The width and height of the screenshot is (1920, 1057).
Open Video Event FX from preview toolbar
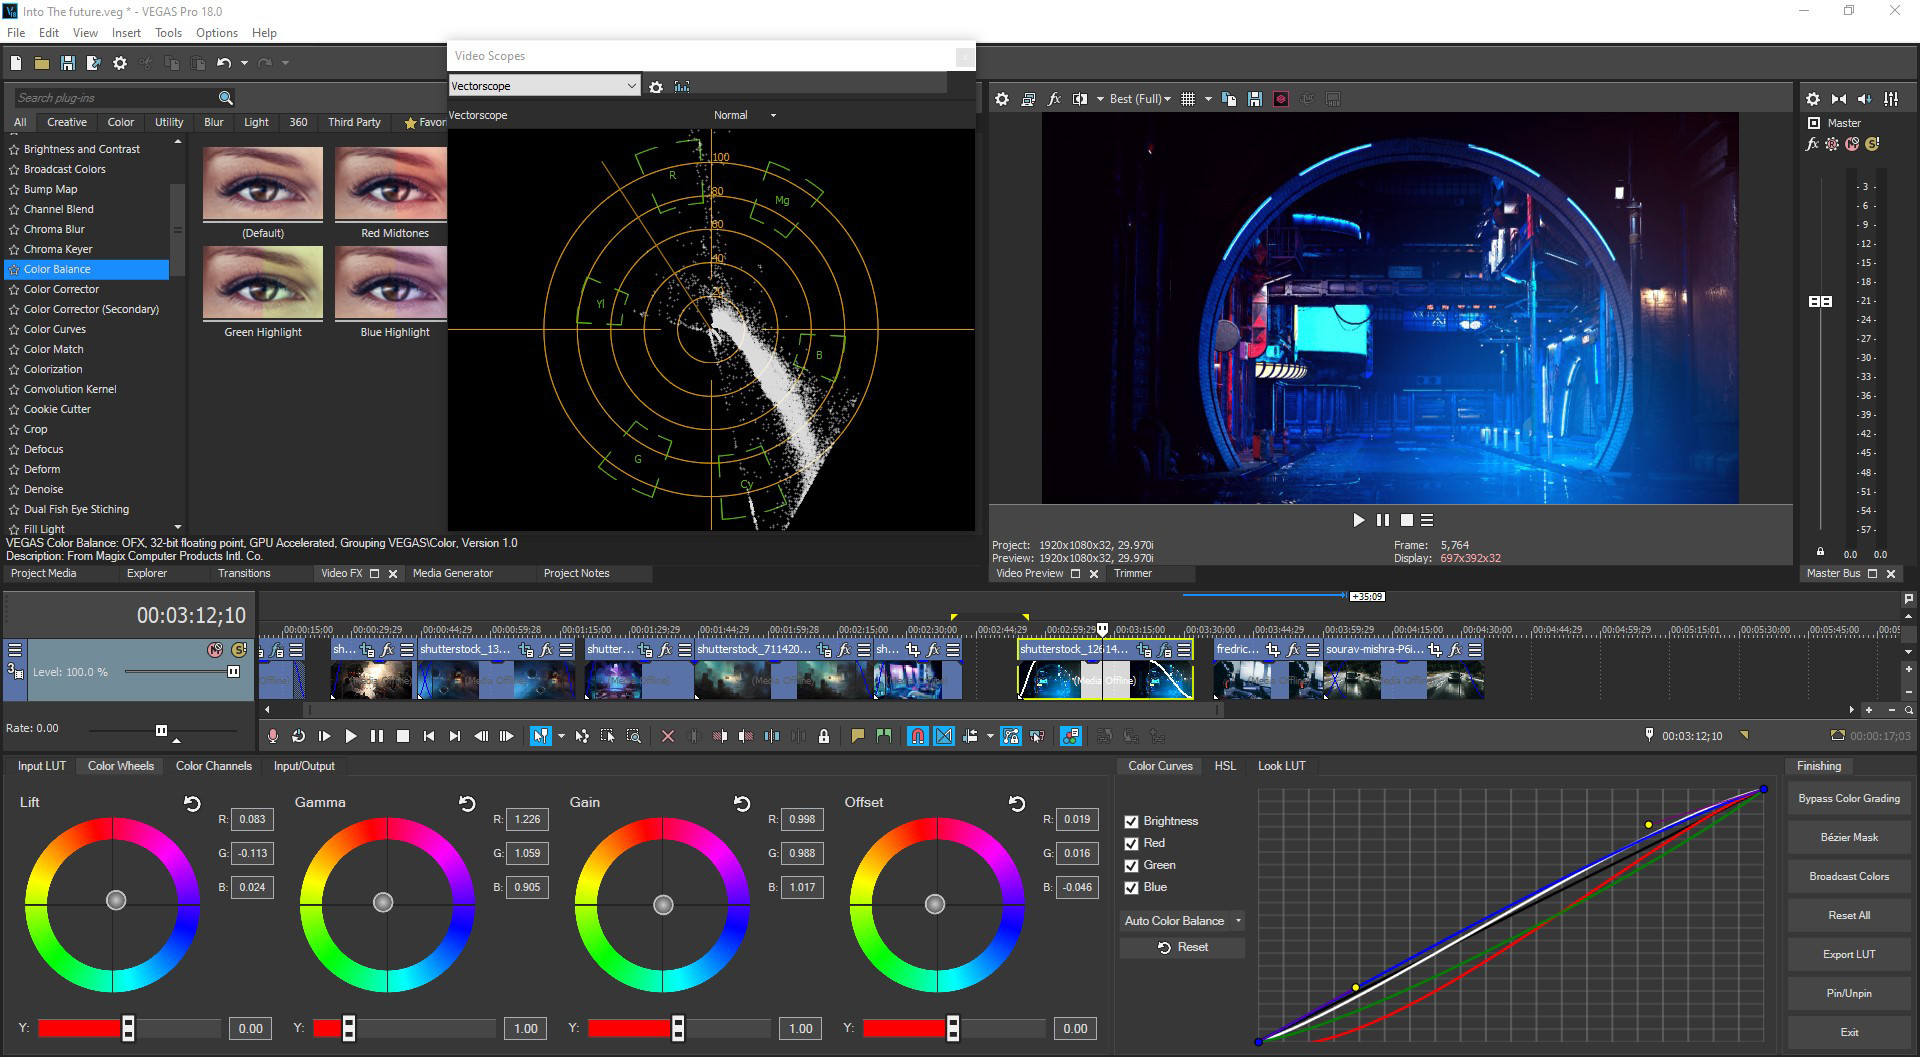(1054, 98)
